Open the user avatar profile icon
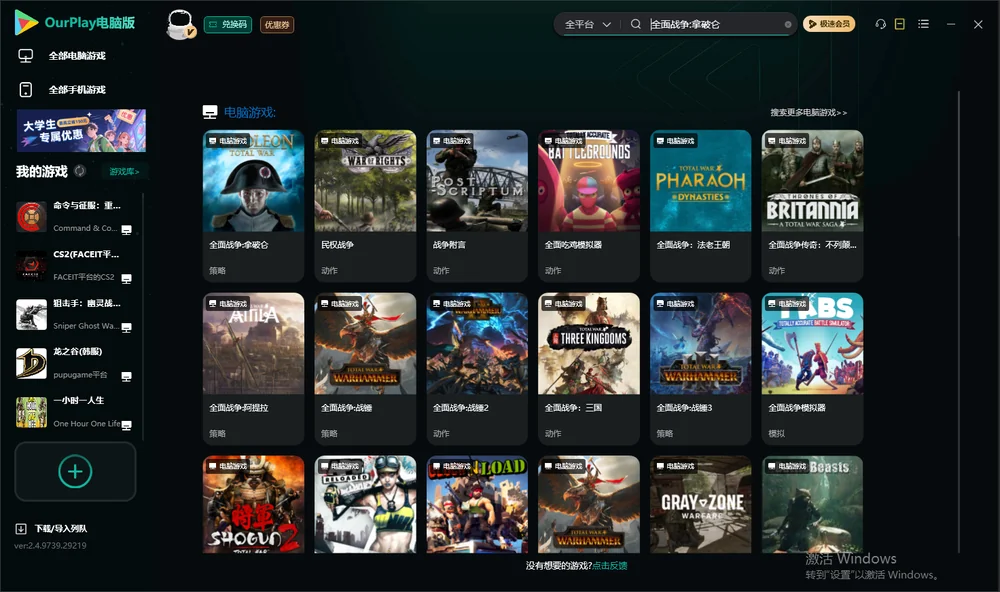The width and height of the screenshot is (1000, 592). click(180, 24)
